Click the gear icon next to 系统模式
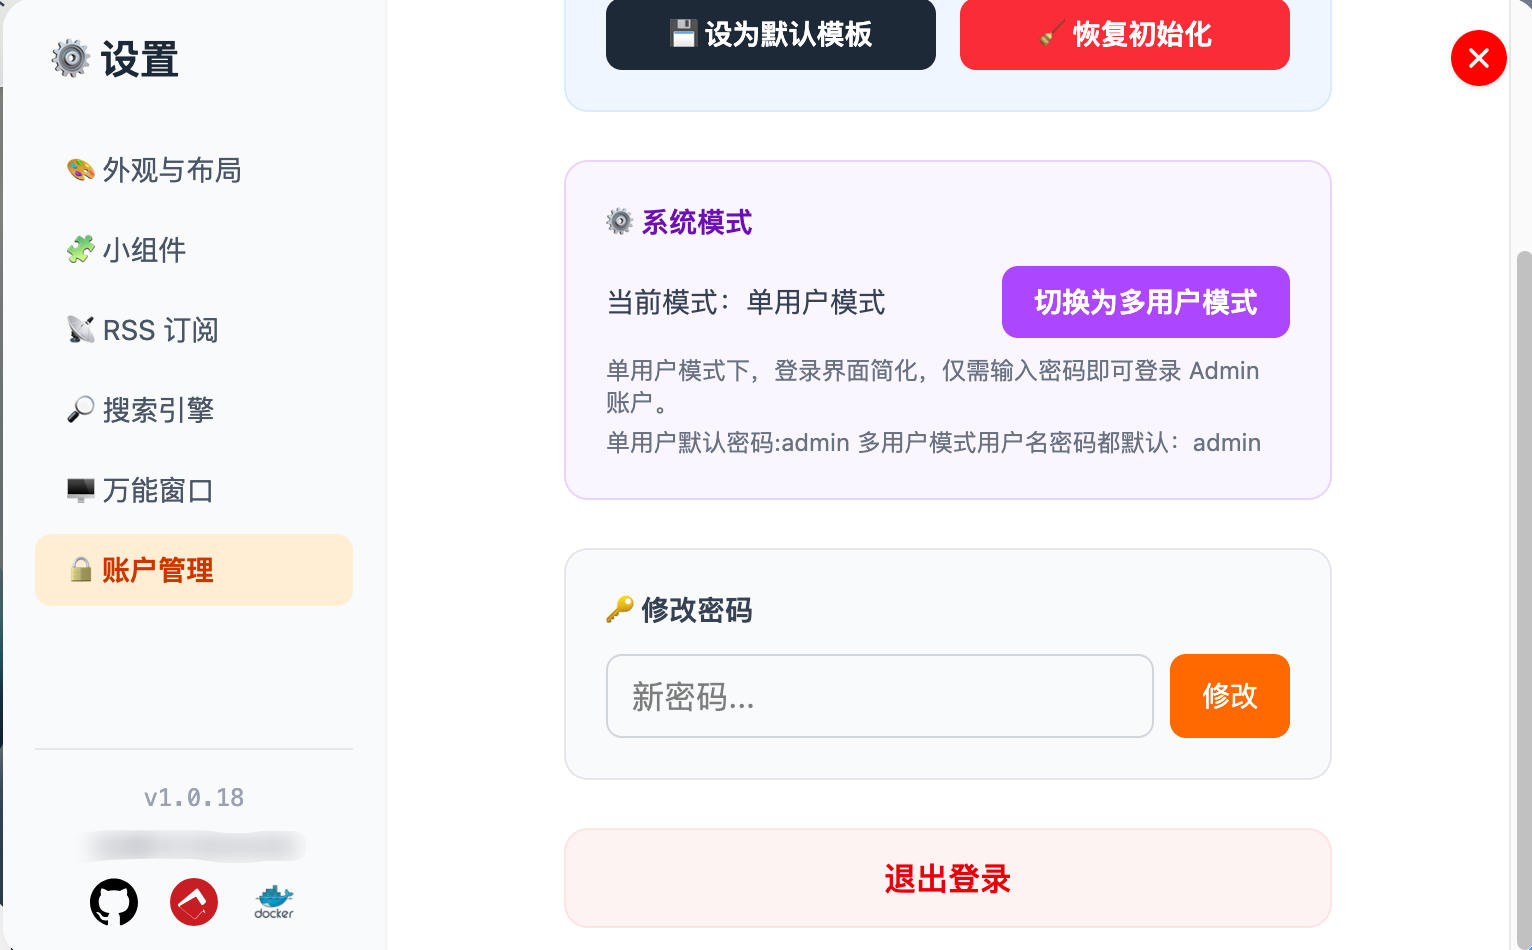The image size is (1532, 950). 620,222
